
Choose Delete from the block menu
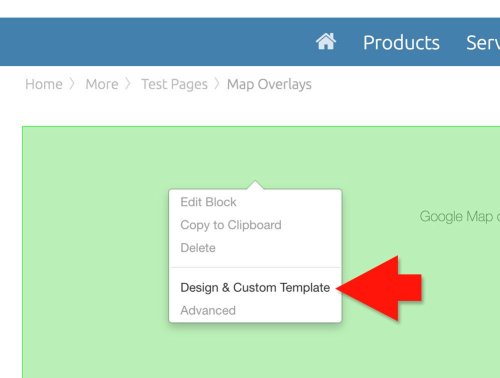click(x=198, y=248)
